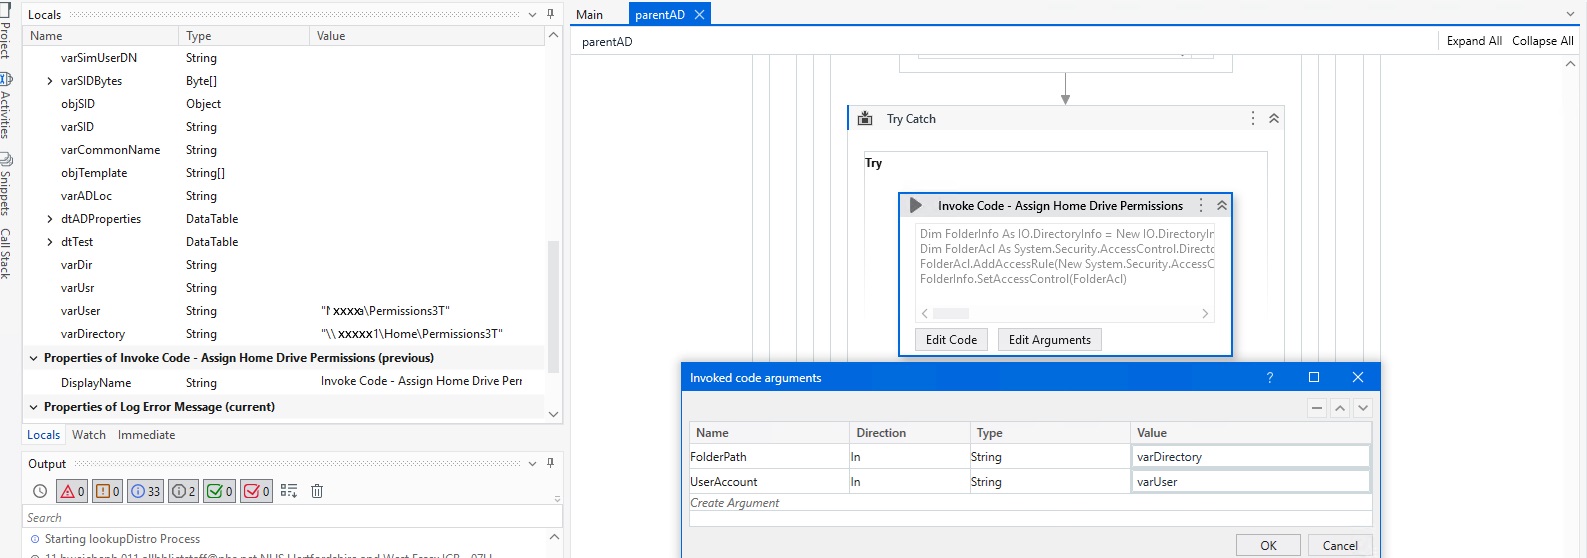The image size is (1587, 558).
Task: Toggle trace messages filter showing 2
Action: (x=184, y=491)
